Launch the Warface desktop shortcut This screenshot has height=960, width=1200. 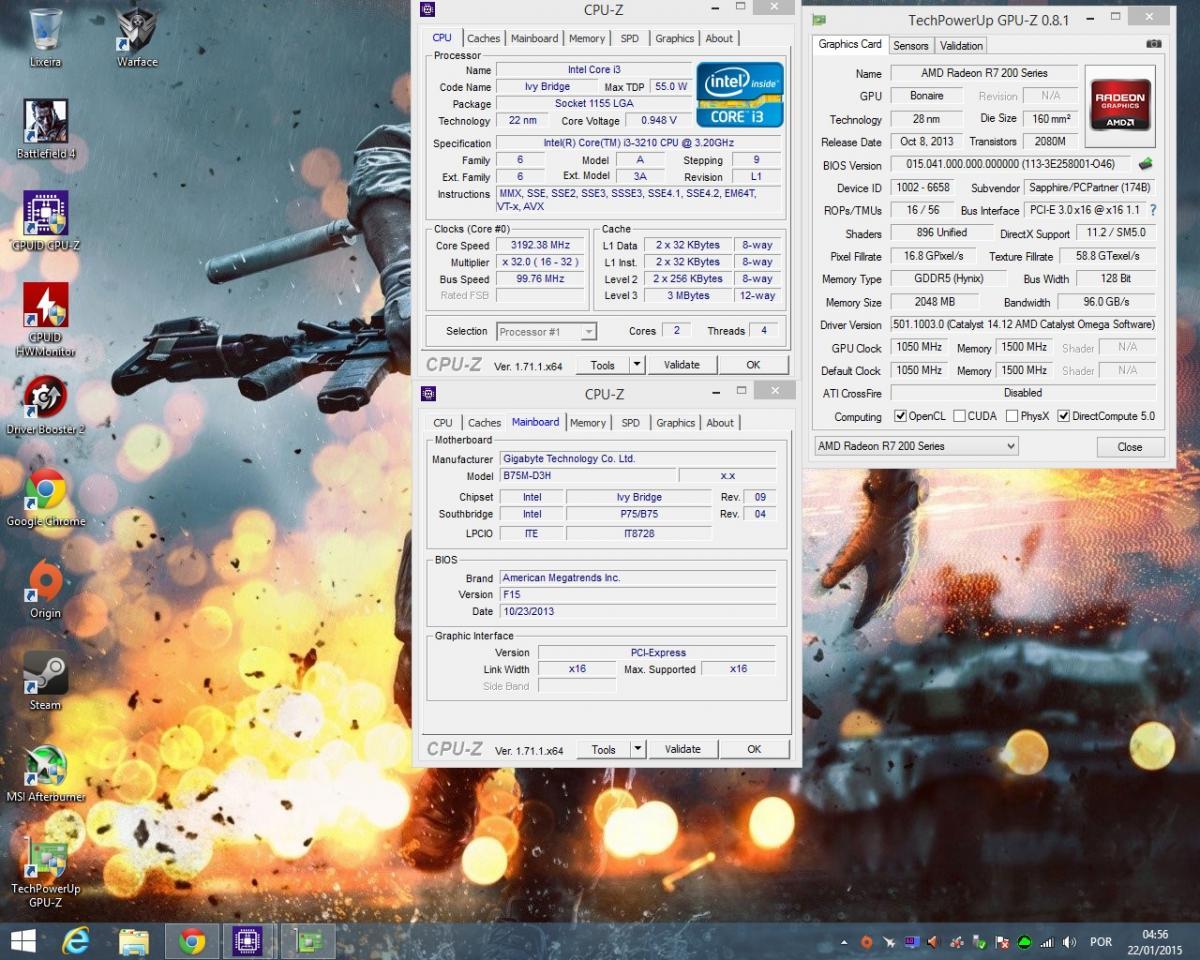click(137, 37)
